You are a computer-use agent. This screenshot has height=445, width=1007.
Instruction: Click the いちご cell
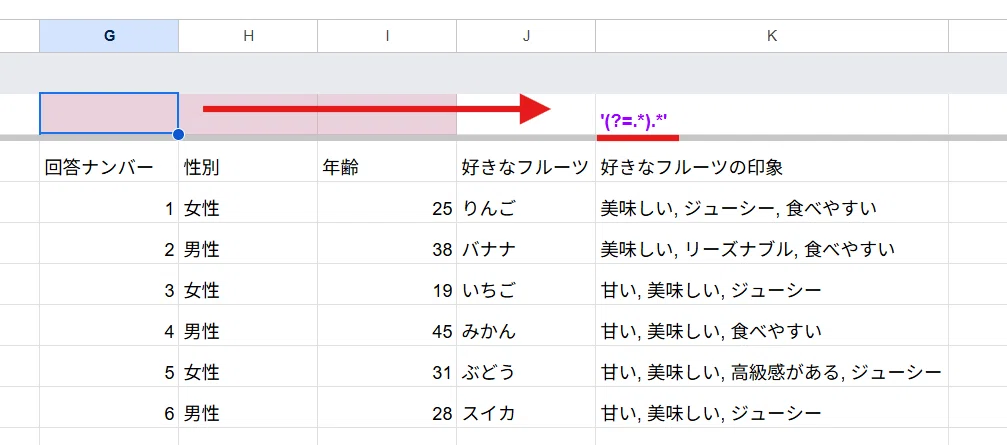(526, 291)
